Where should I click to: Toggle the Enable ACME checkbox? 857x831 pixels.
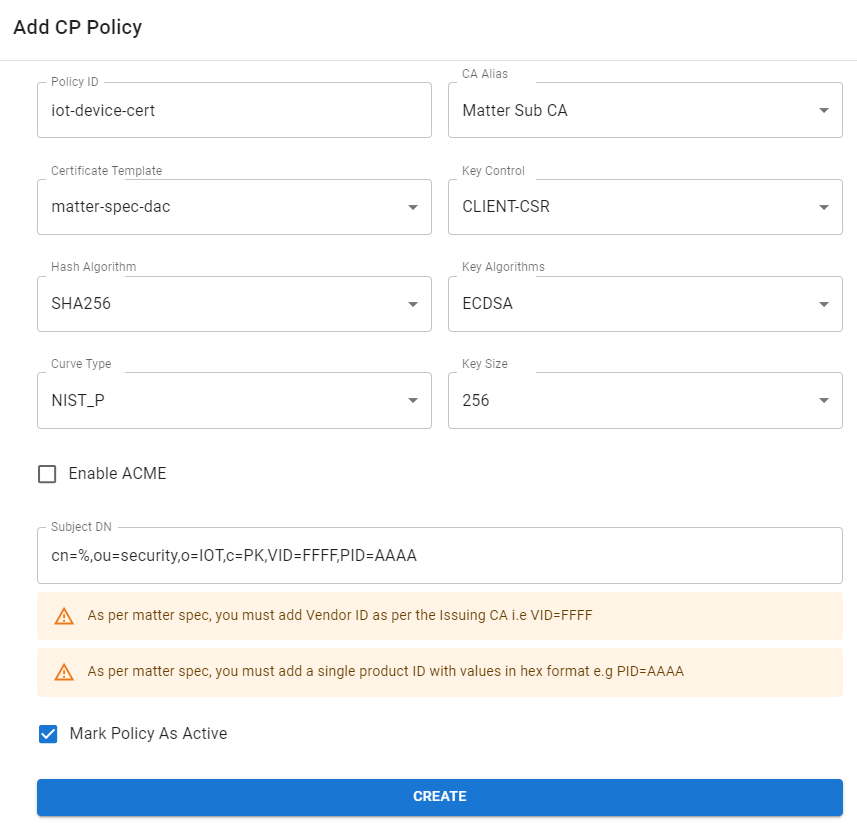tap(47, 473)
